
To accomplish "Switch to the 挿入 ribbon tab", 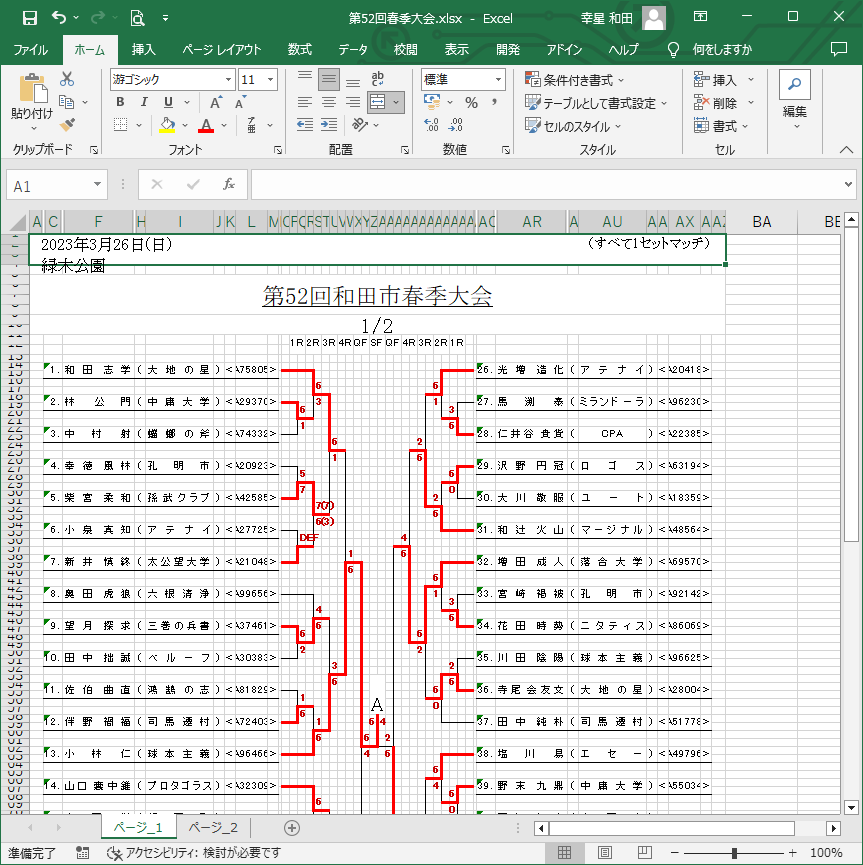I will click(143, 50).
